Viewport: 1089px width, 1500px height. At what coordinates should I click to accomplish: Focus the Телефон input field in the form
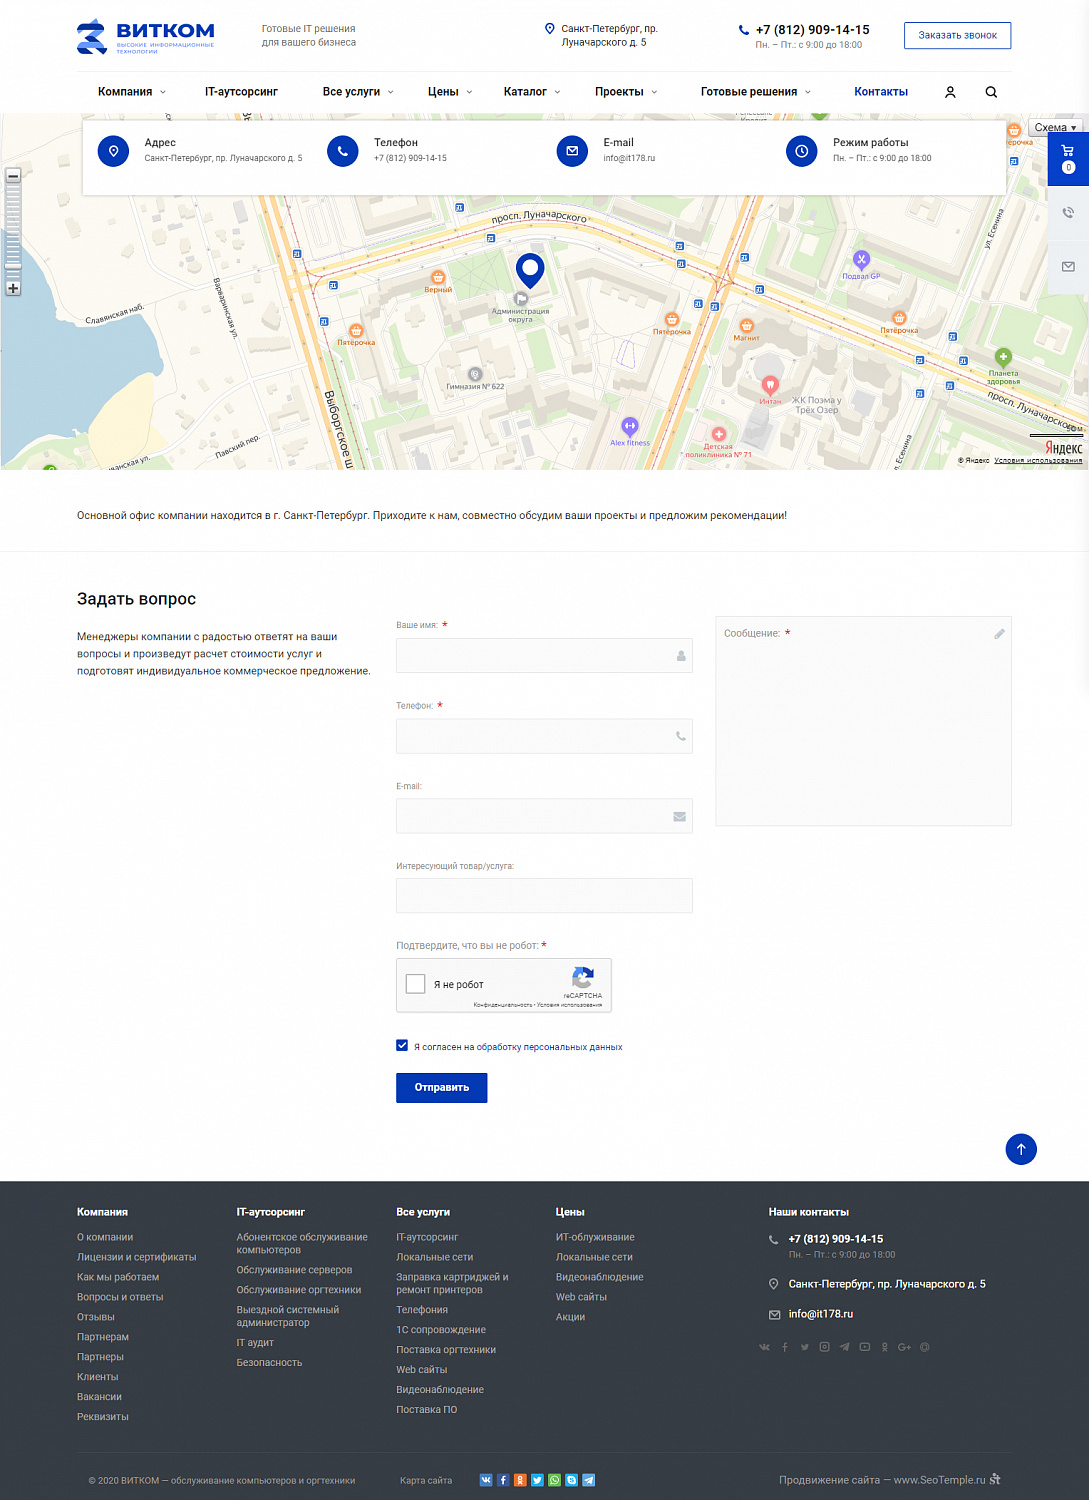[544, 736]
